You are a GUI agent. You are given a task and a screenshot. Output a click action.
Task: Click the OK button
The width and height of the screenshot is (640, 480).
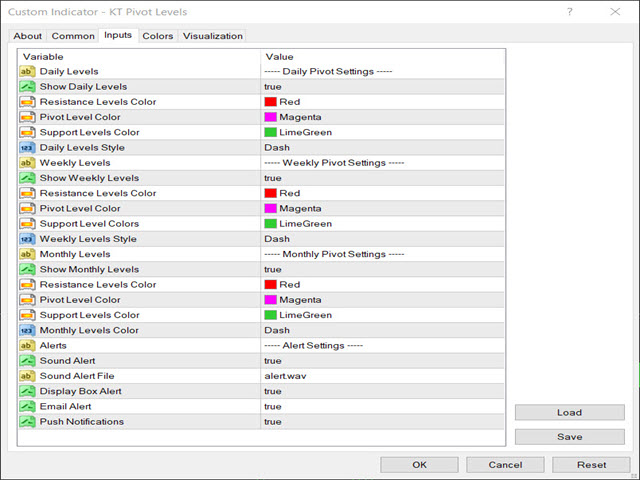tap(419, 464)
